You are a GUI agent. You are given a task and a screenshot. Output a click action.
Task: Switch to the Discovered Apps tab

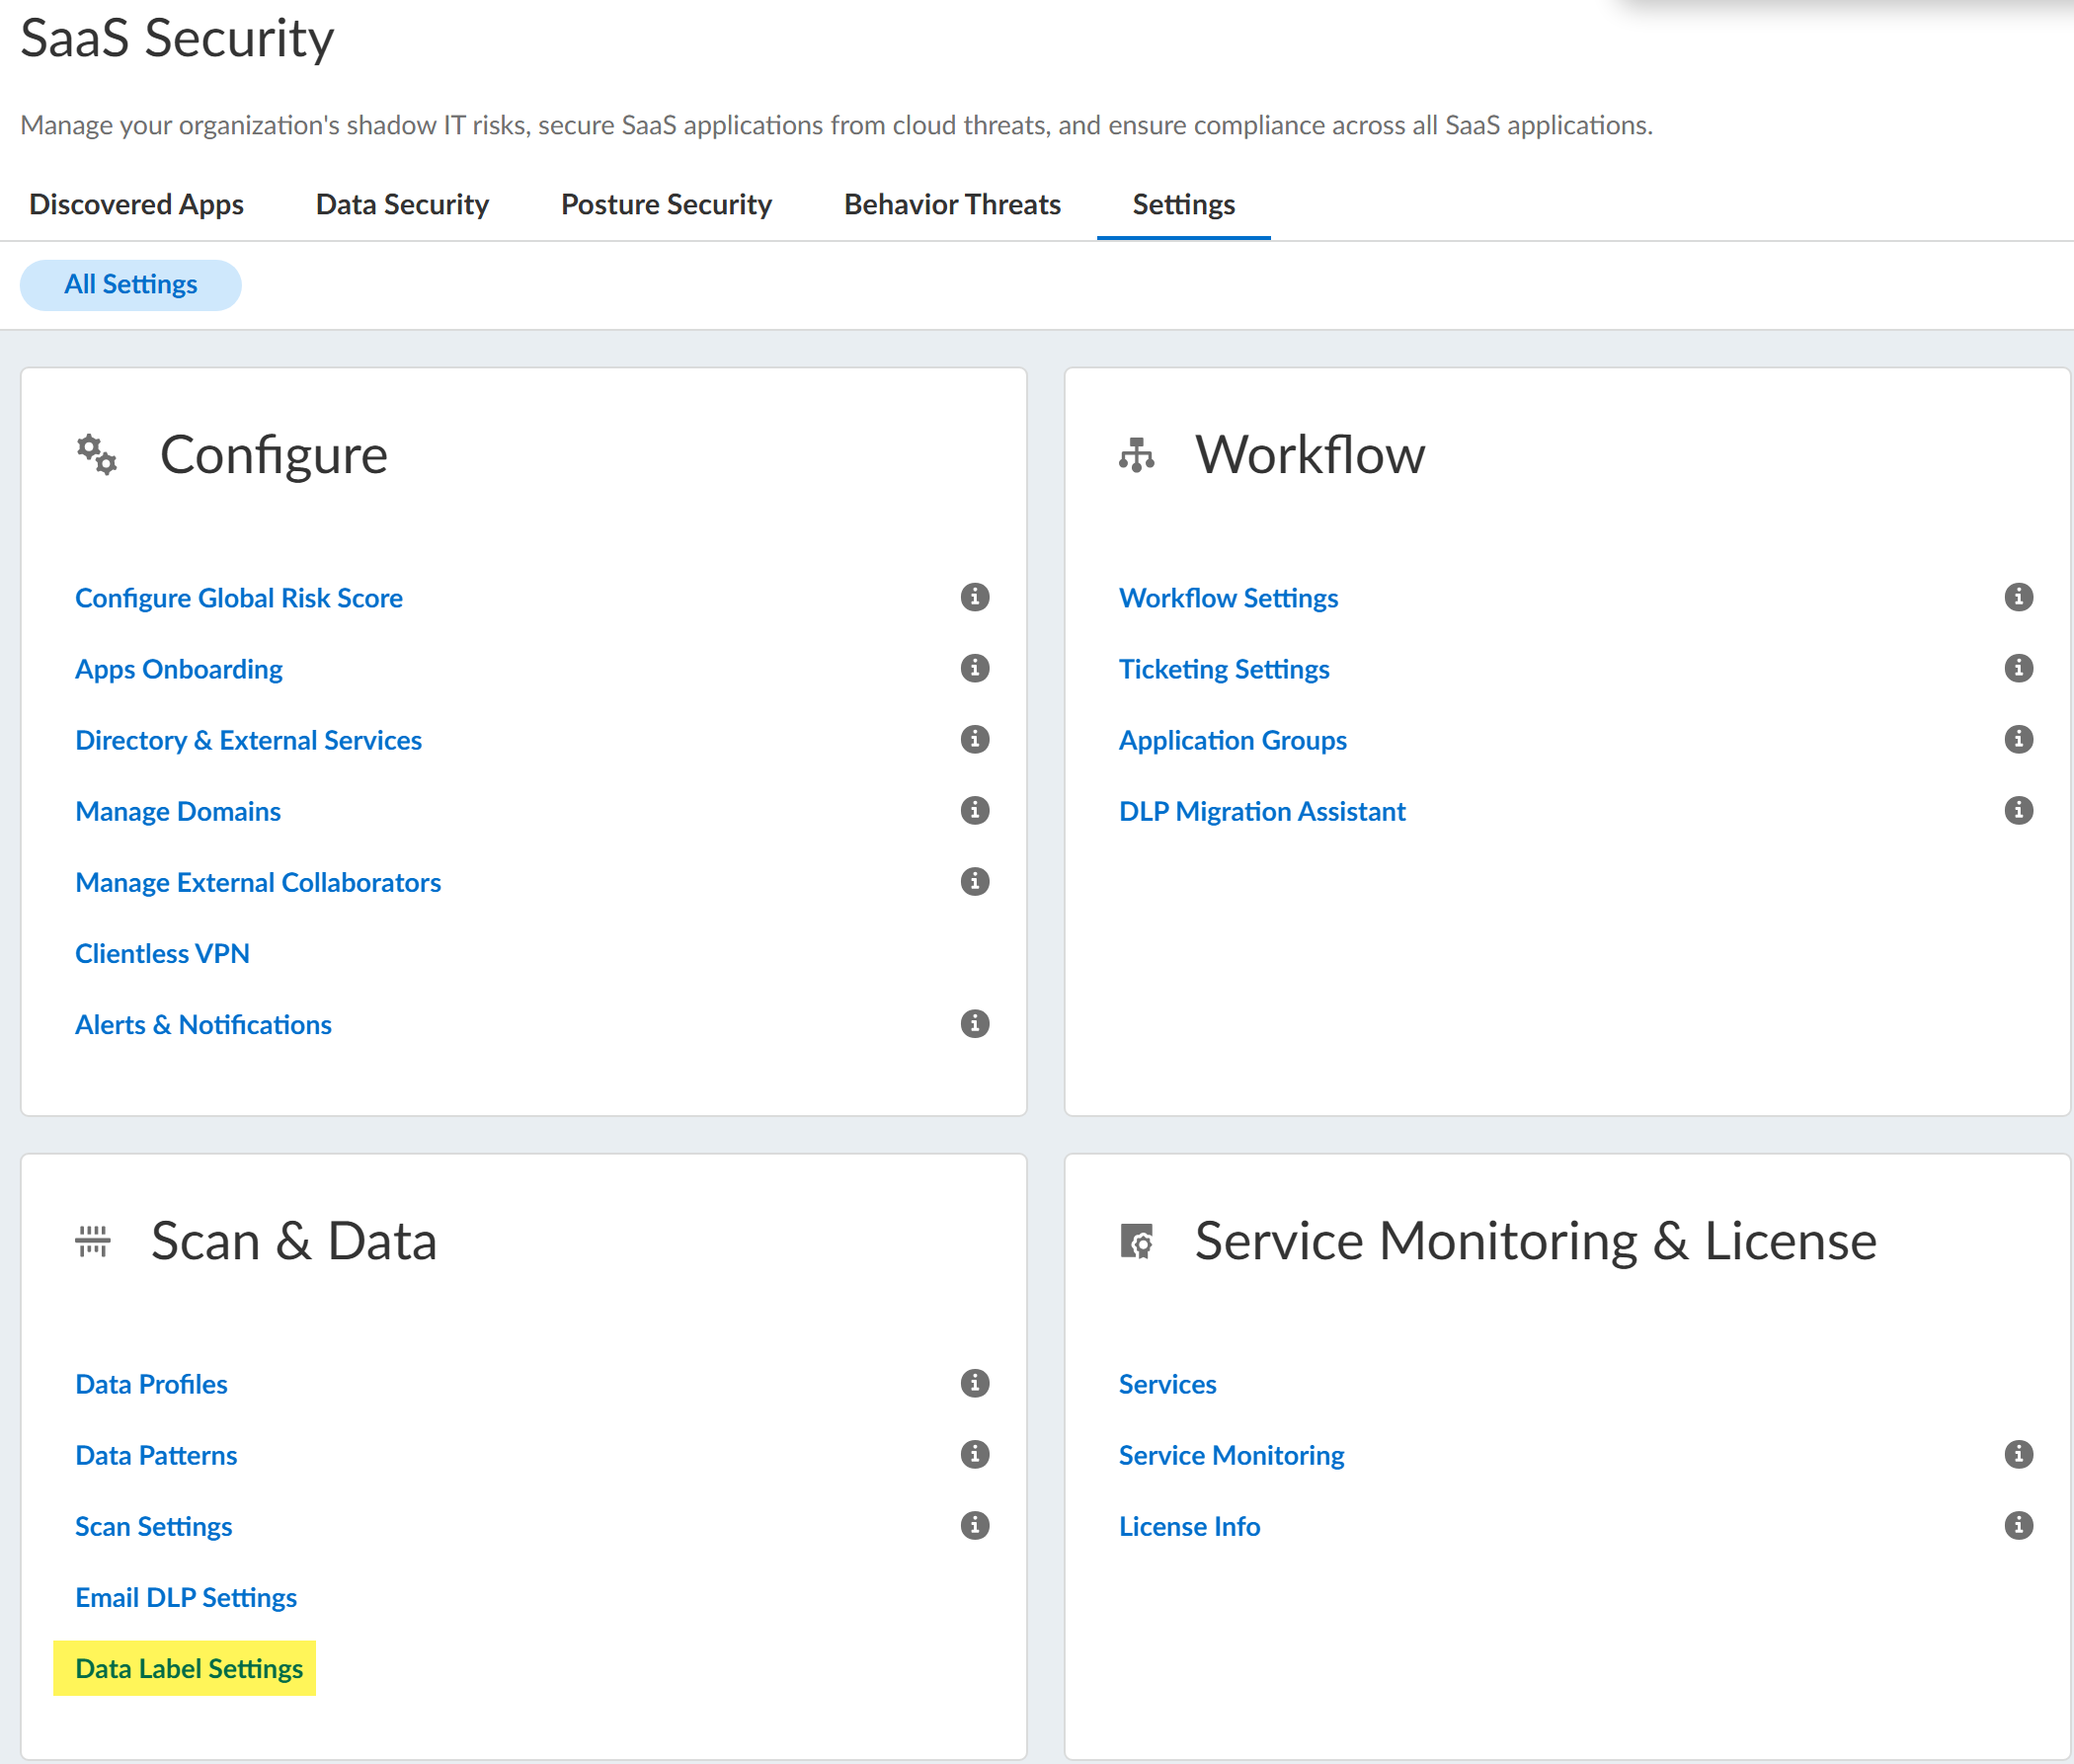coord(136,204)
